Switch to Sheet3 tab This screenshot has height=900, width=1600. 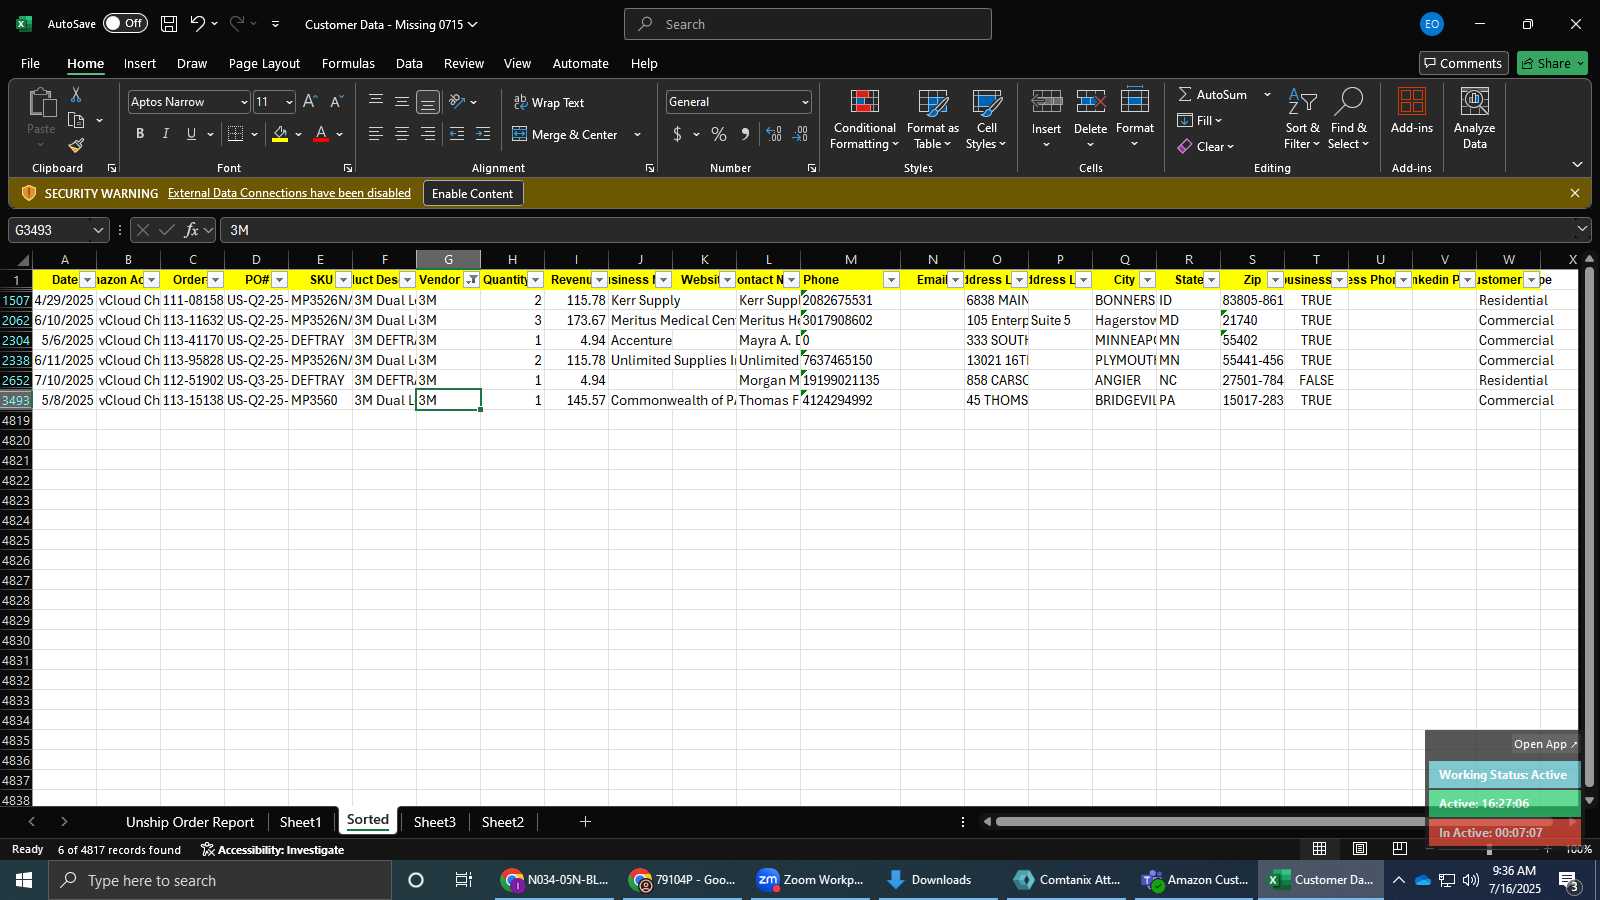[x=435, y=822]
